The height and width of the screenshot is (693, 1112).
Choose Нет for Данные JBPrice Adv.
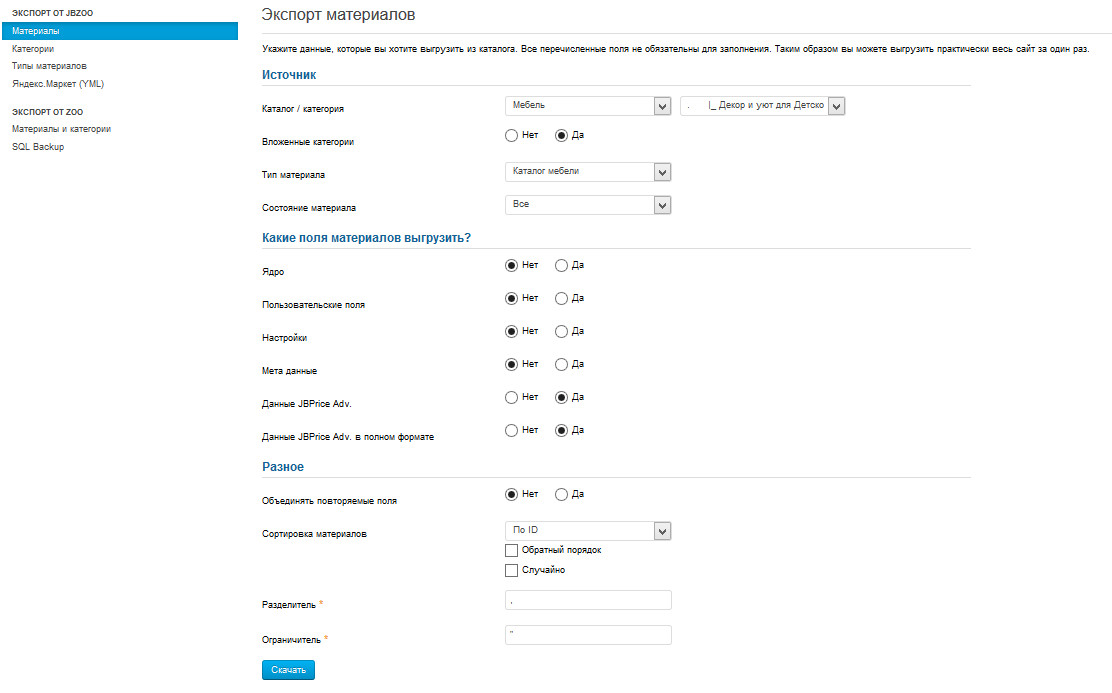(x=512, y=398)
